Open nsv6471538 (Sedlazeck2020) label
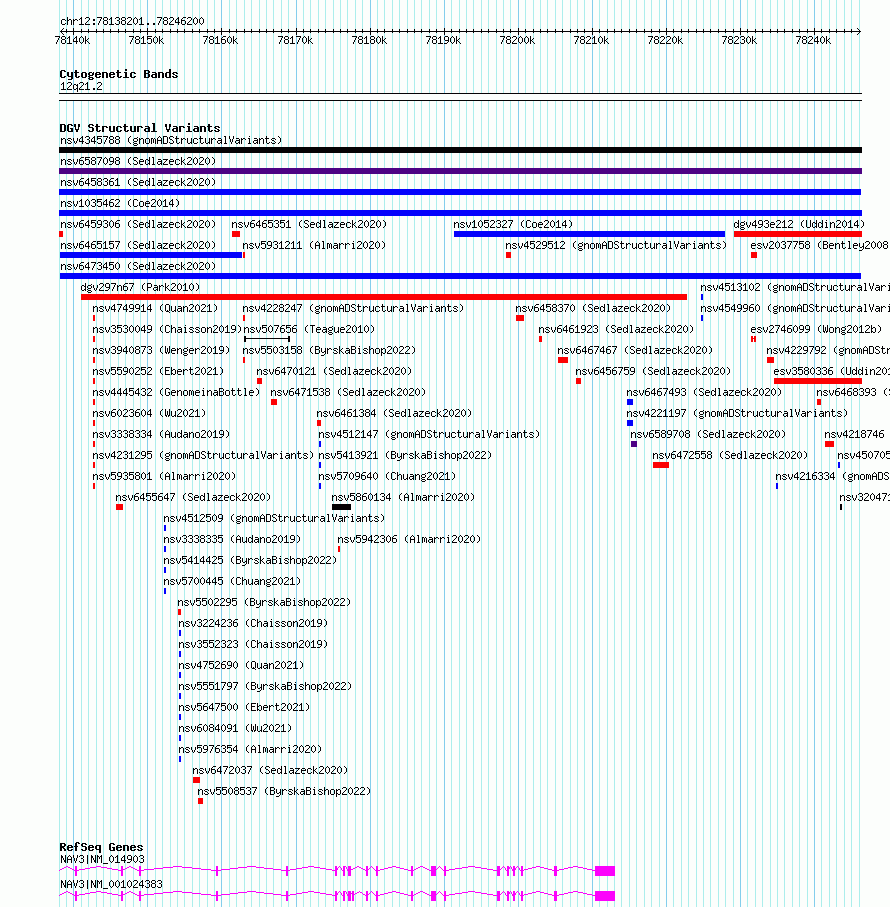This screenshot has width=890, height=907. point(348,392)
